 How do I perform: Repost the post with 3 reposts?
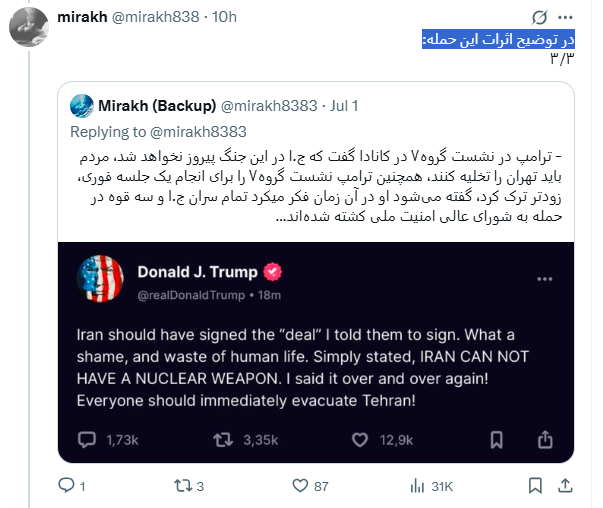point(182,487)
